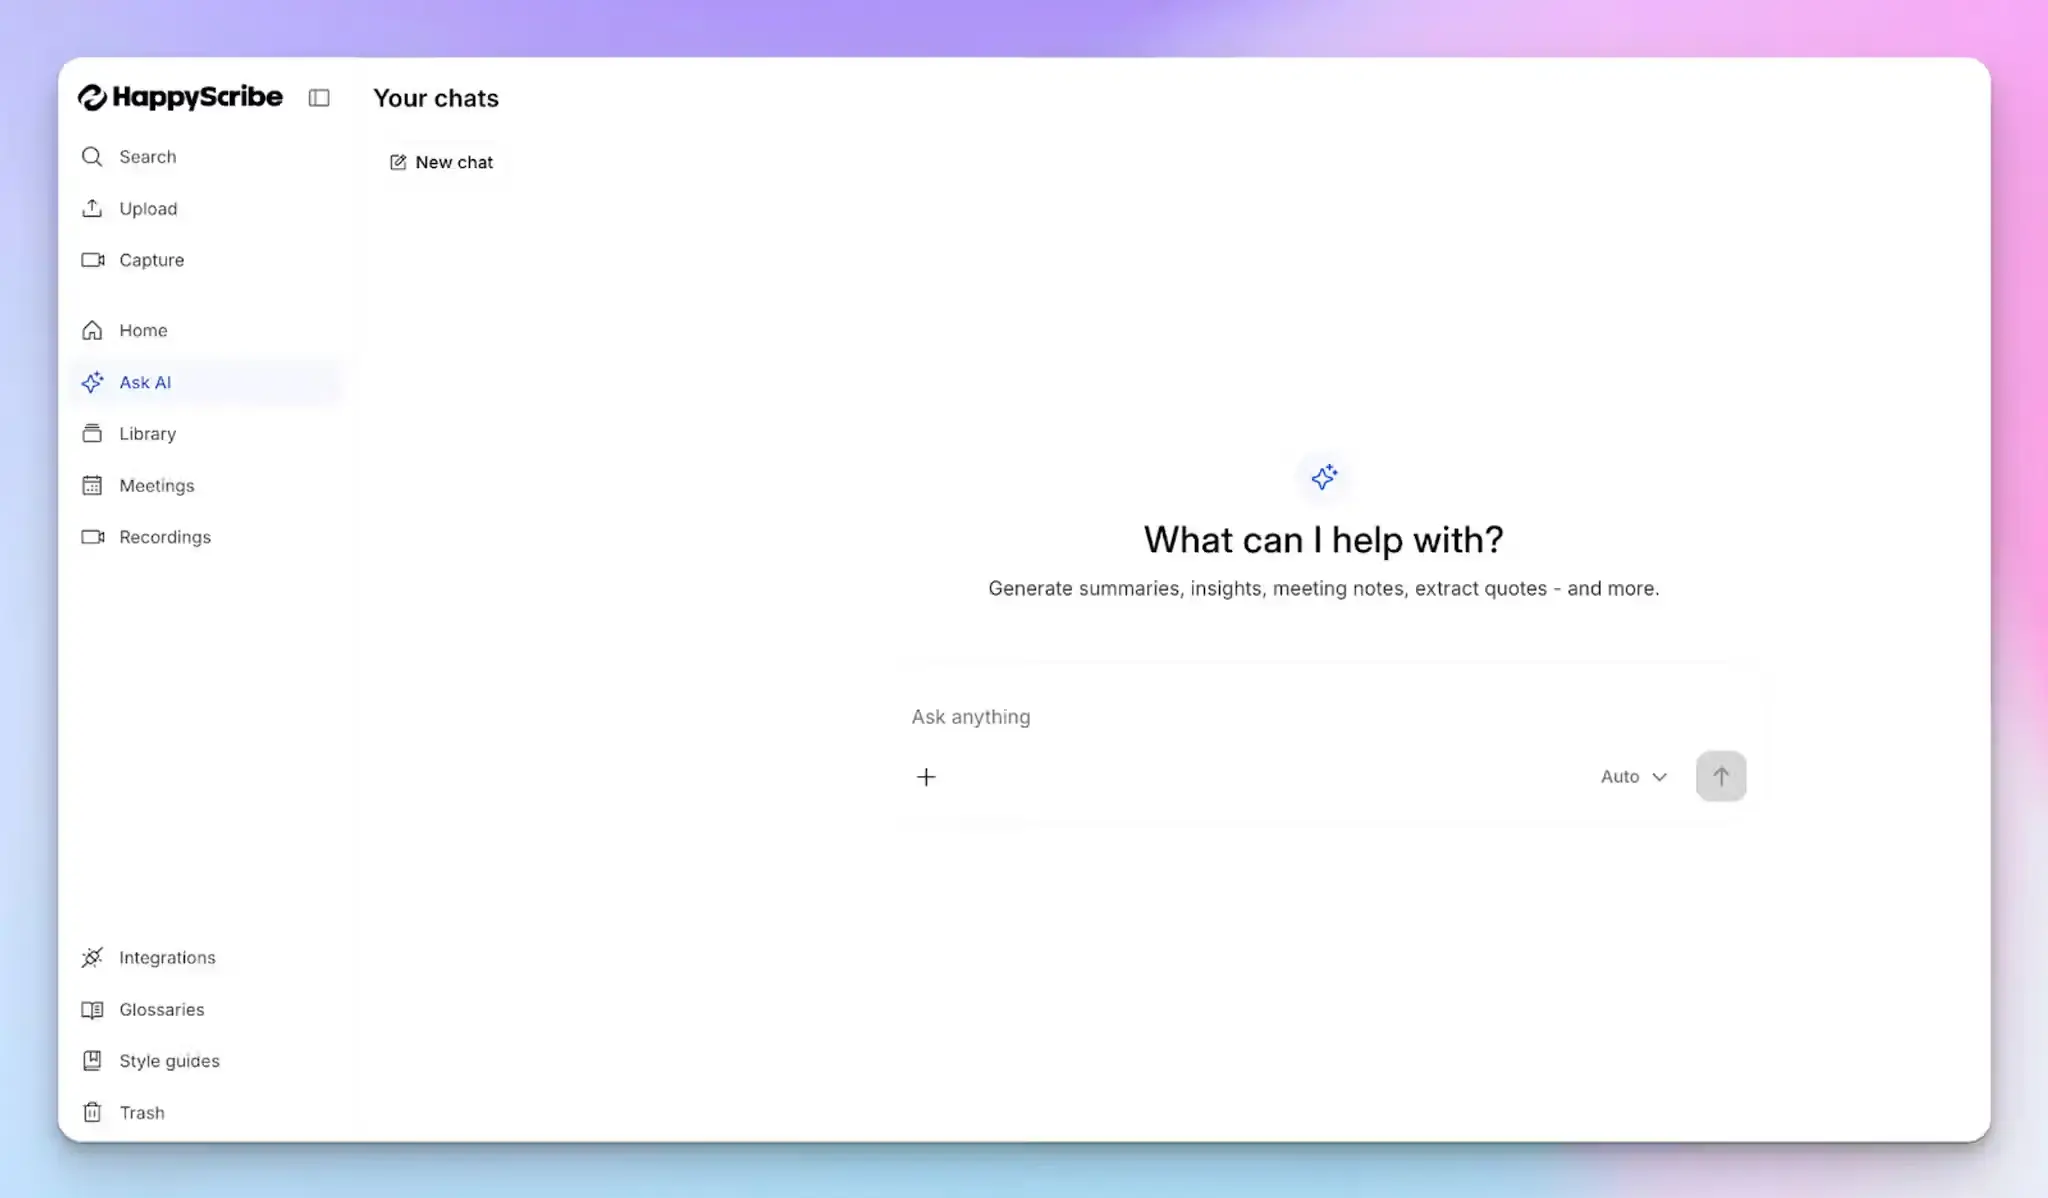Click the sparkles icon above the greeting
Image resolution: width=2048 pixels, height=1198 pixels.
(1323, 477)
